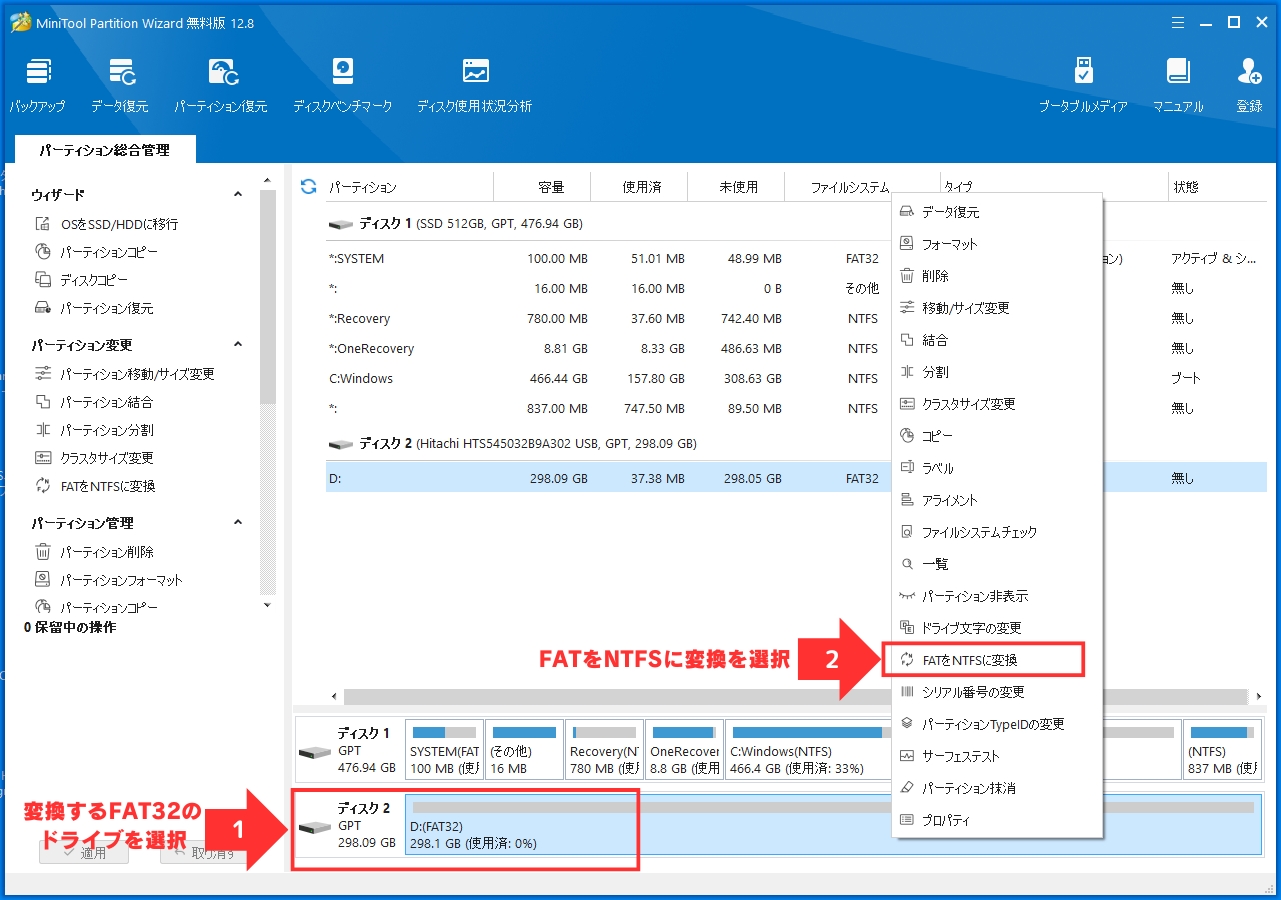The width and height of the screenshot is (1281, 900).
Task: Choose 削除 from the context menu
Action: (x=997, y=276)
